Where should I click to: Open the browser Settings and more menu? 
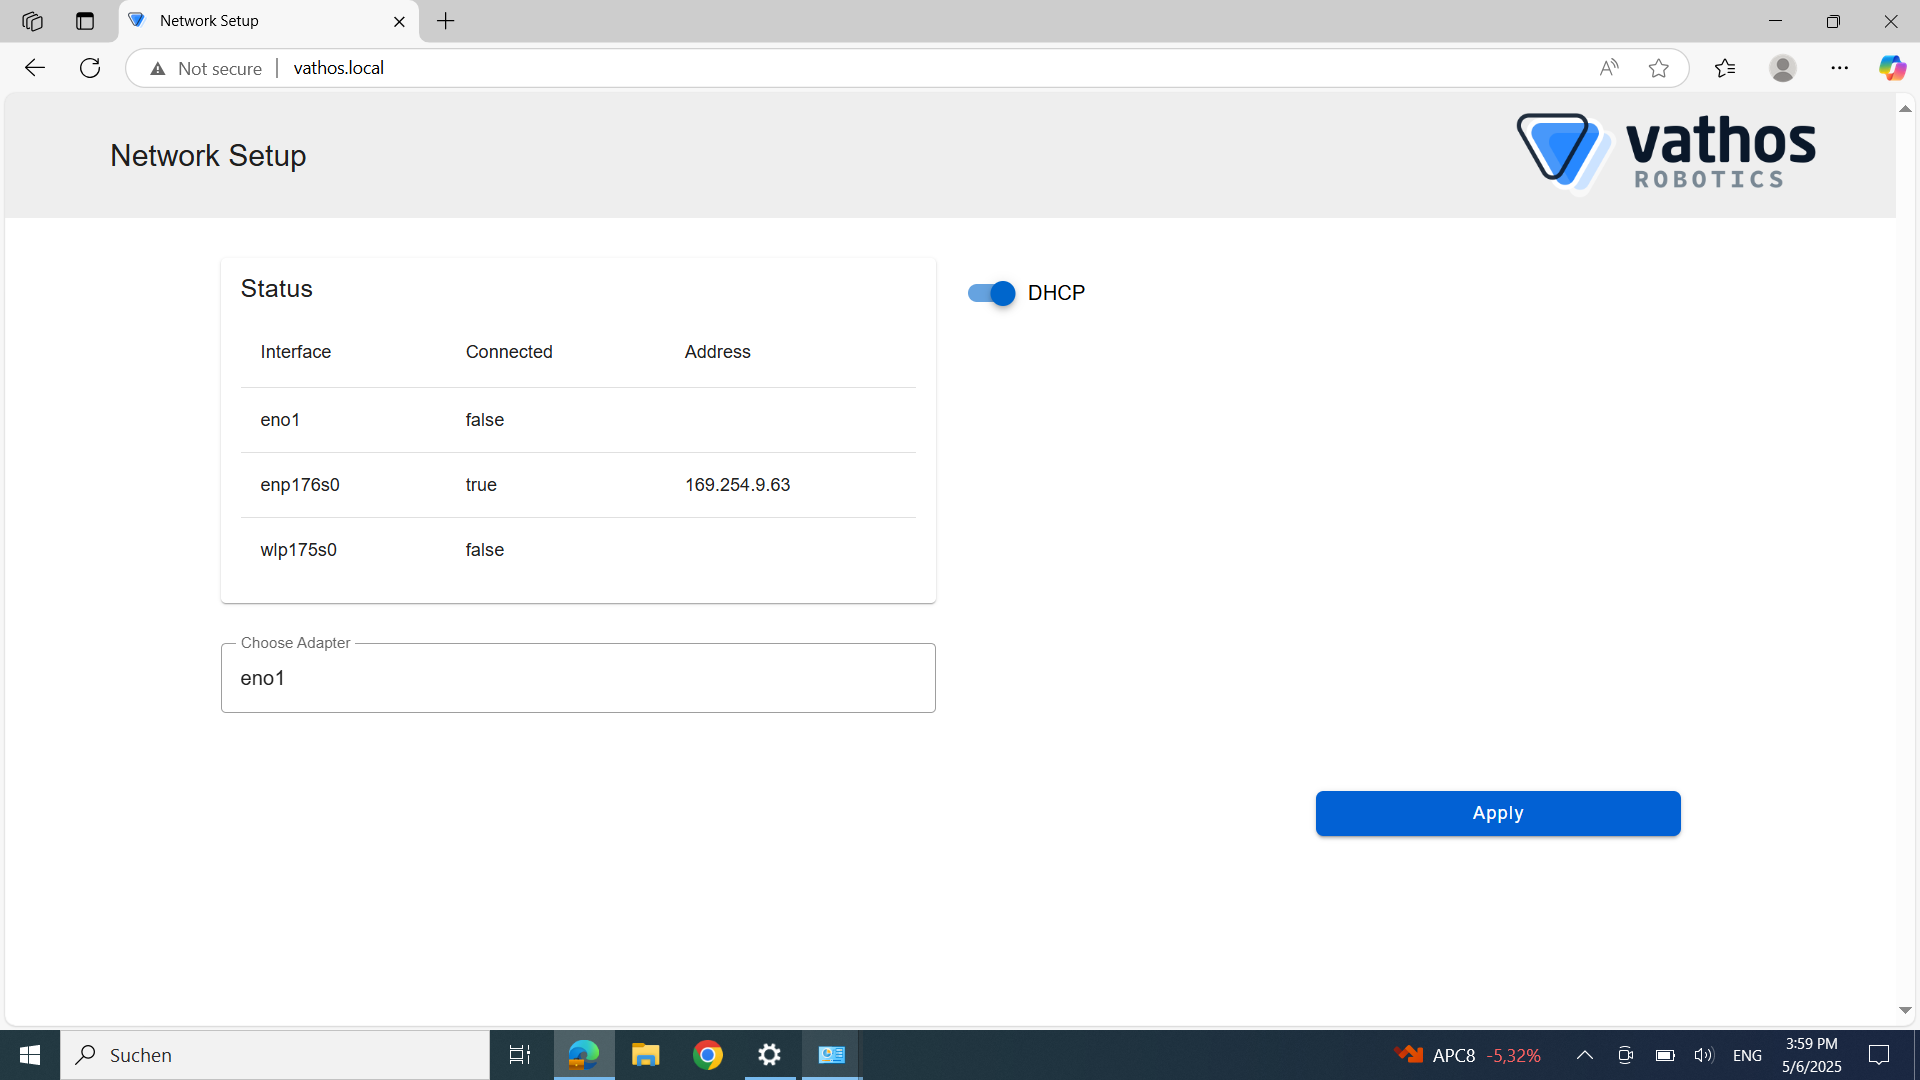point(1841,67)
